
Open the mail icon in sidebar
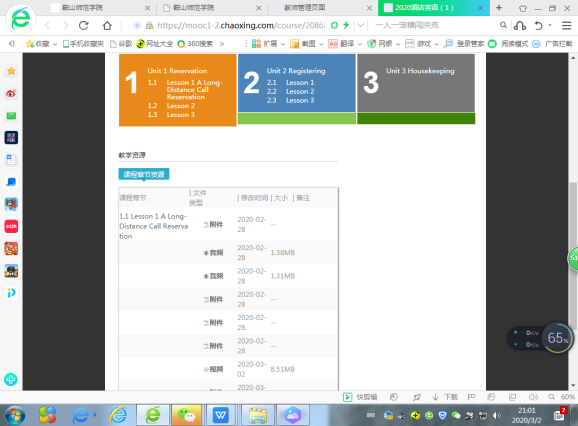pyautogui.click(x=11, y=116)
